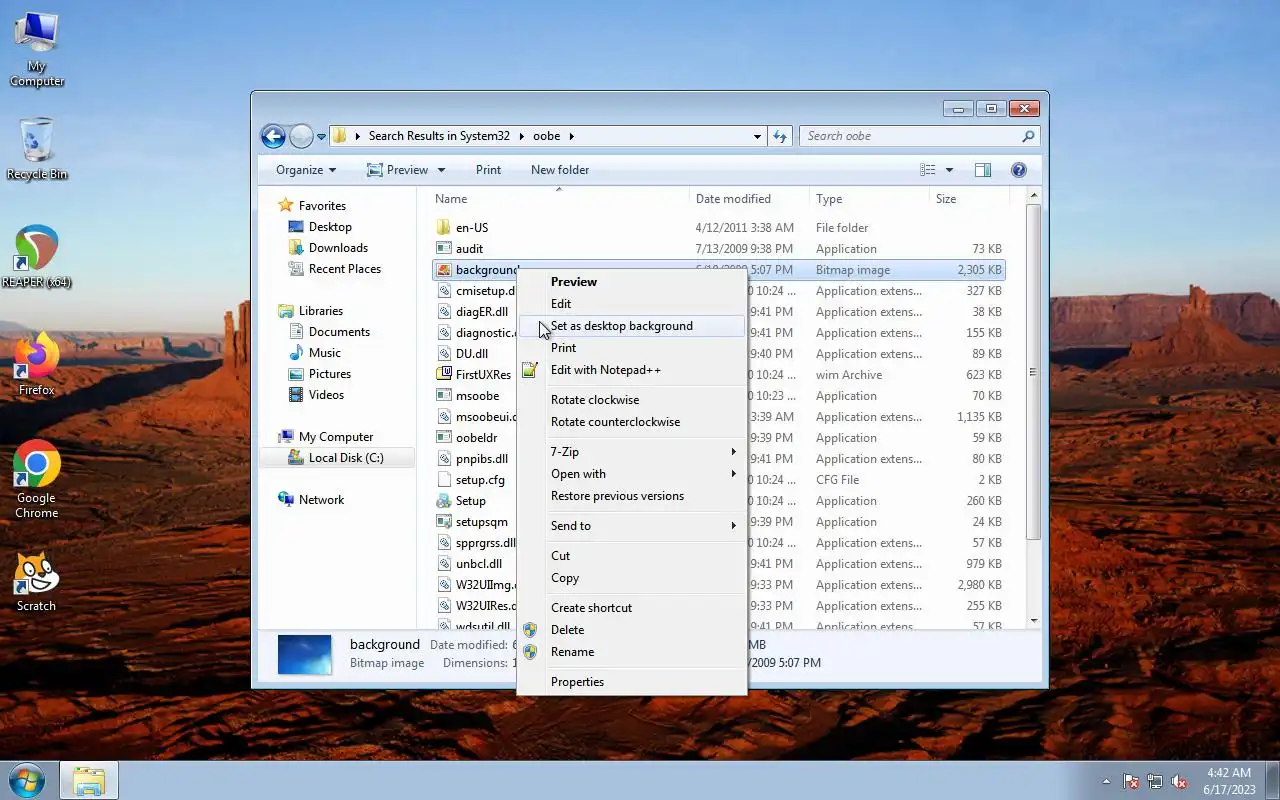Screen dimensions: 1280x800
Task: Click the refresh button beside address bar
Action: 780,136
